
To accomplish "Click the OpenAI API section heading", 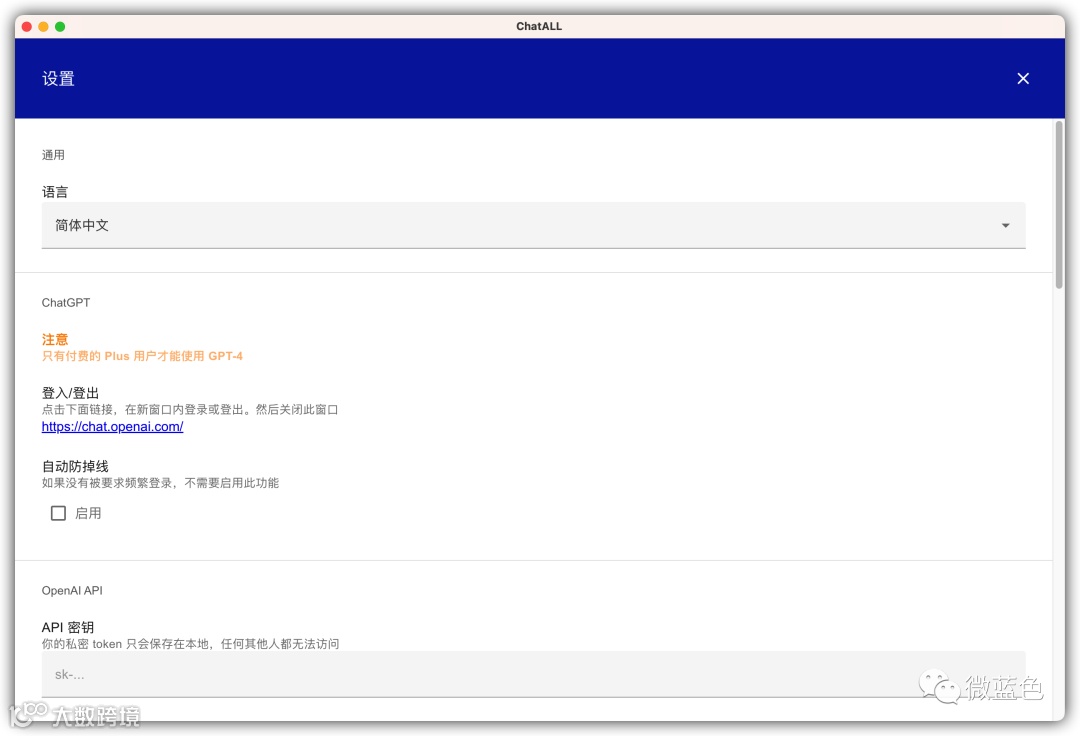I will click(x=72, y=590).
